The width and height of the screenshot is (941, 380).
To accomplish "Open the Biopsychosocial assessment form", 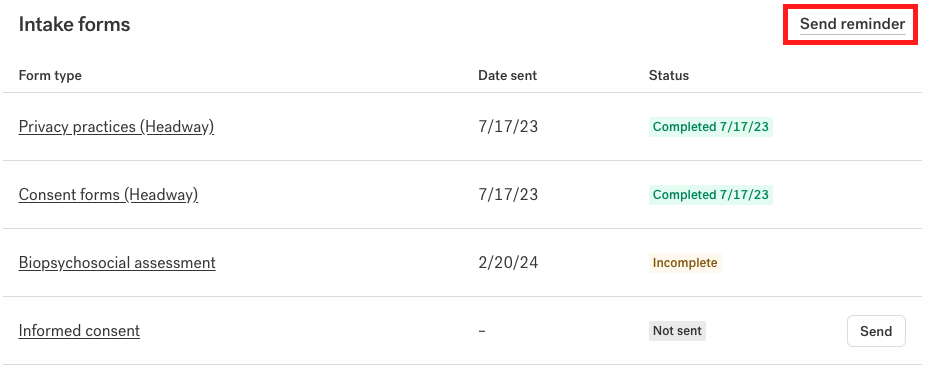I will [x=117, y=263].
